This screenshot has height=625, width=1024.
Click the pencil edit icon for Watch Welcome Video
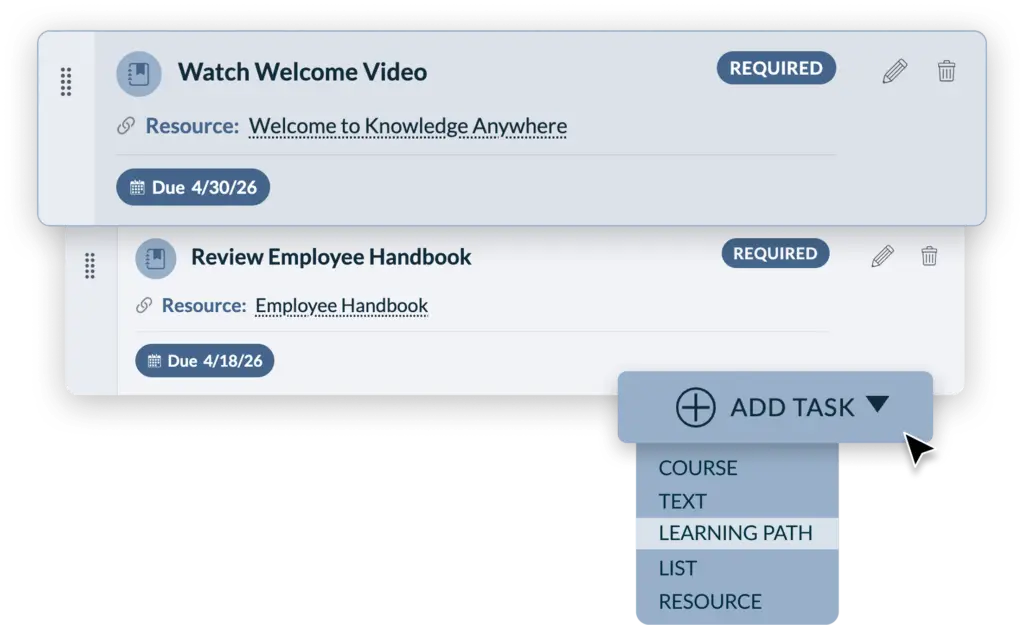point(894,68)
